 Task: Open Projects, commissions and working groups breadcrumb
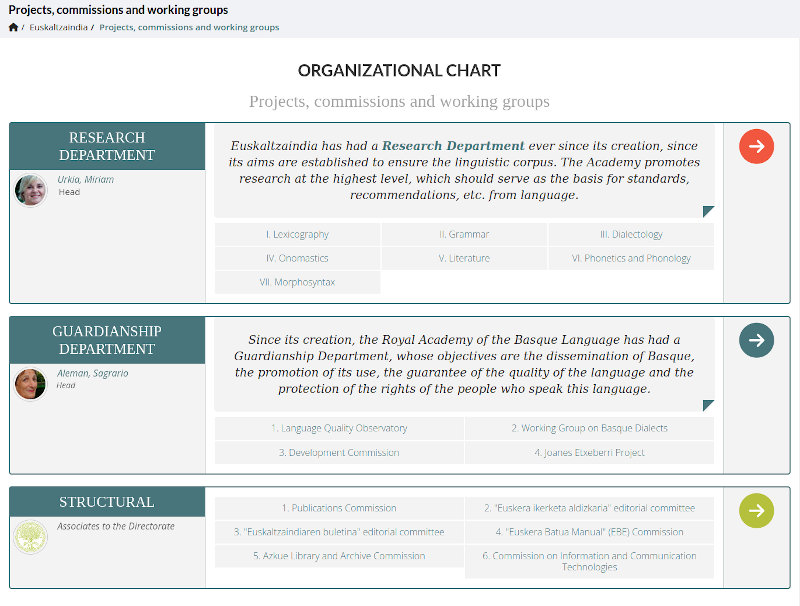click(x=189, y=27)
